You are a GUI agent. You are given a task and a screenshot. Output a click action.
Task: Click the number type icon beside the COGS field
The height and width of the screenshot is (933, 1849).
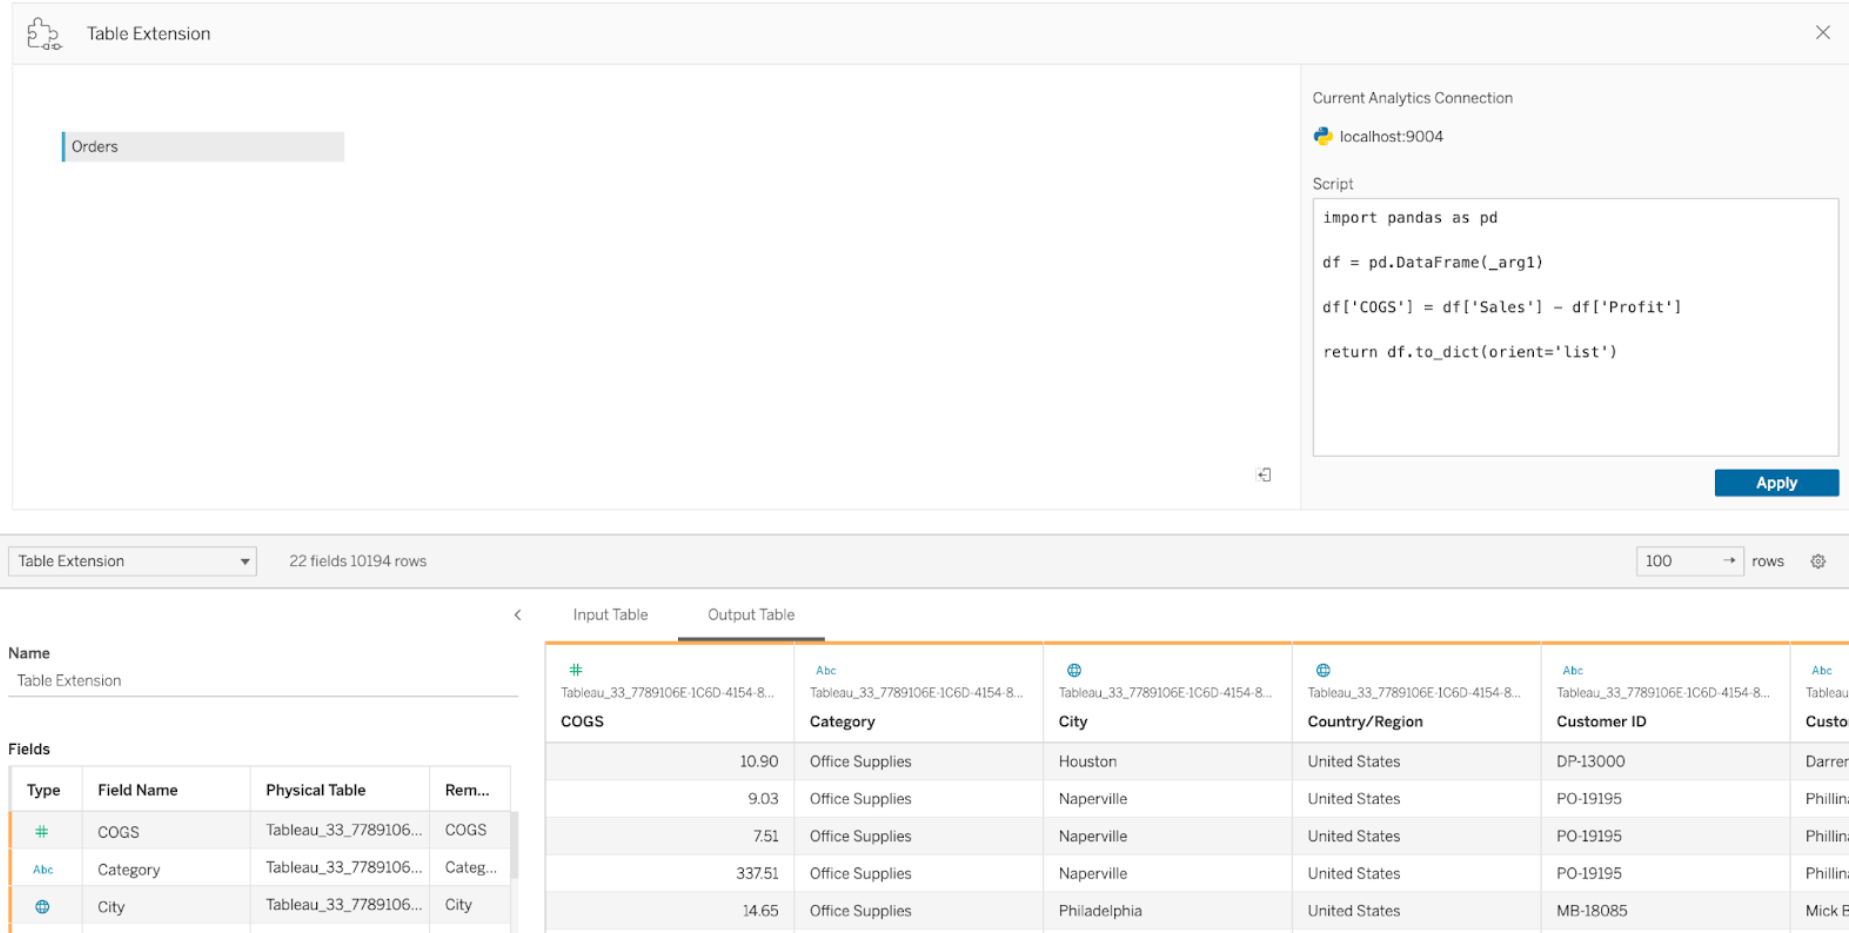42,831
